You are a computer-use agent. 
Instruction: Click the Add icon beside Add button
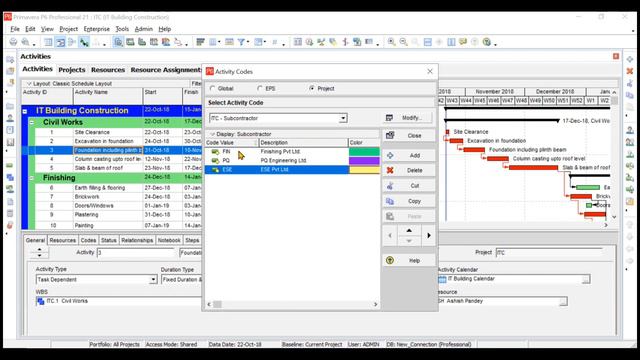coord(390,155)
